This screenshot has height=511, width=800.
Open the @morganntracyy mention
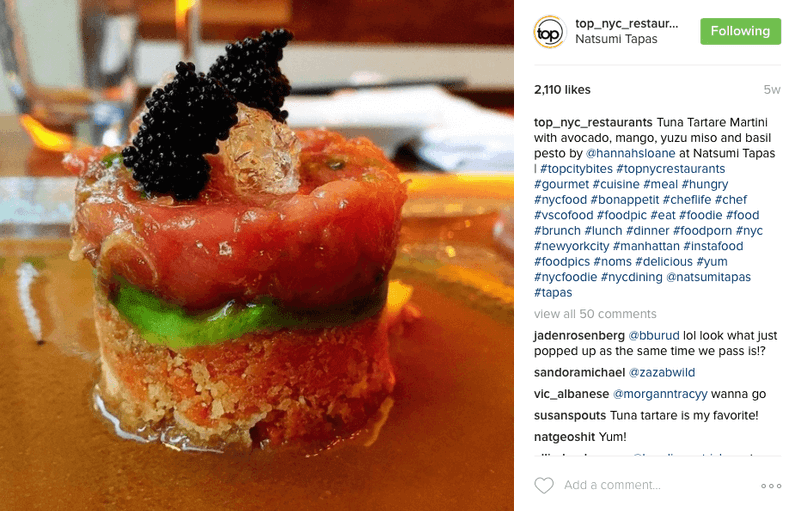click(660, 394)
